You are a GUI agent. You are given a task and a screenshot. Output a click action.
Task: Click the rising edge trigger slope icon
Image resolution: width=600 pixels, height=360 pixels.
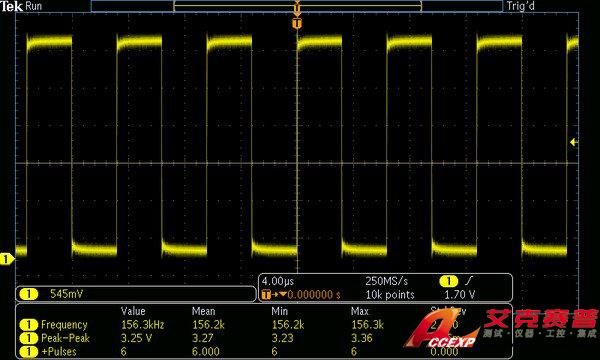[x=469, y=281]
